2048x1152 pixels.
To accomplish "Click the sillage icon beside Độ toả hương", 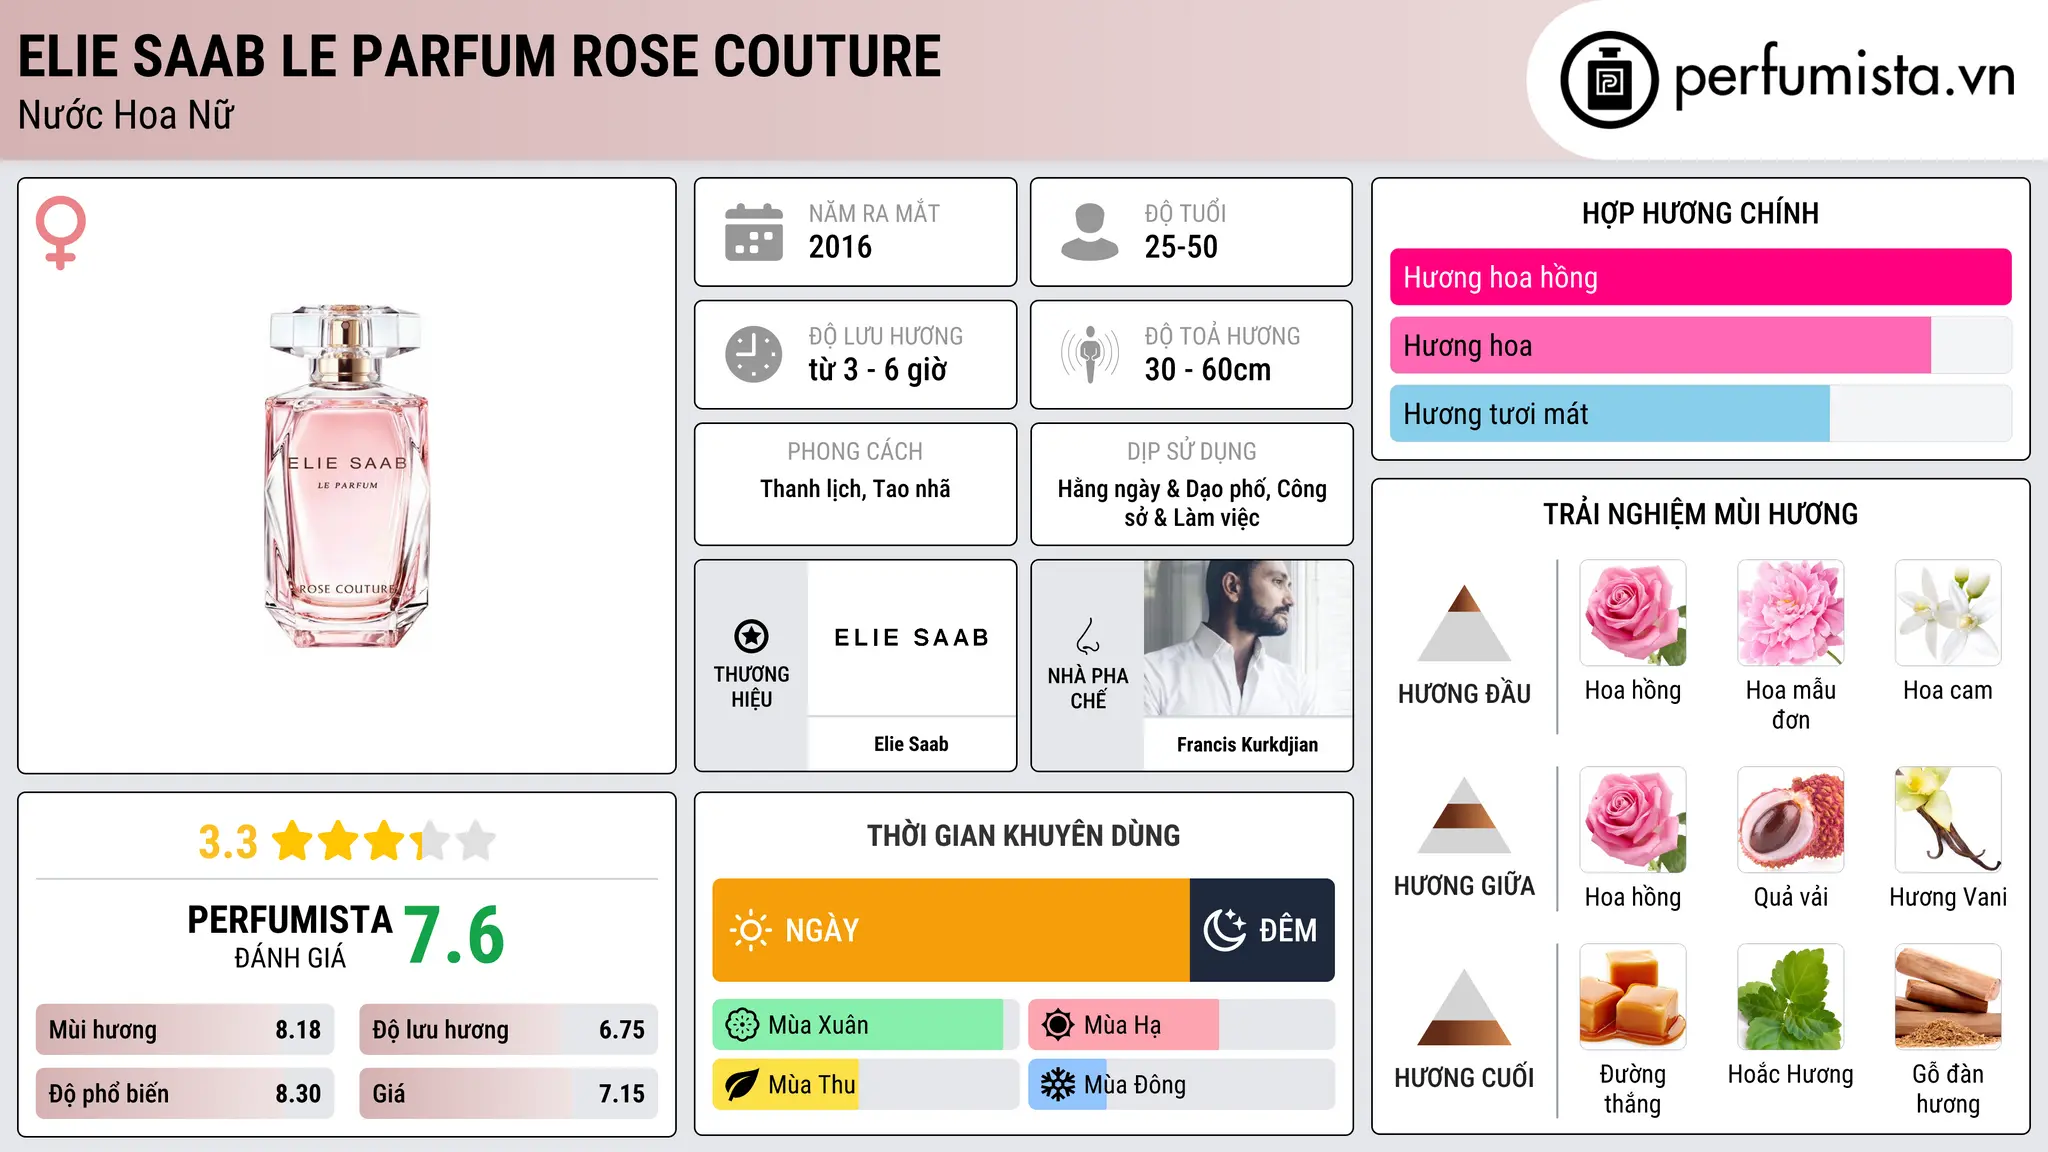I will point(1090,354).
